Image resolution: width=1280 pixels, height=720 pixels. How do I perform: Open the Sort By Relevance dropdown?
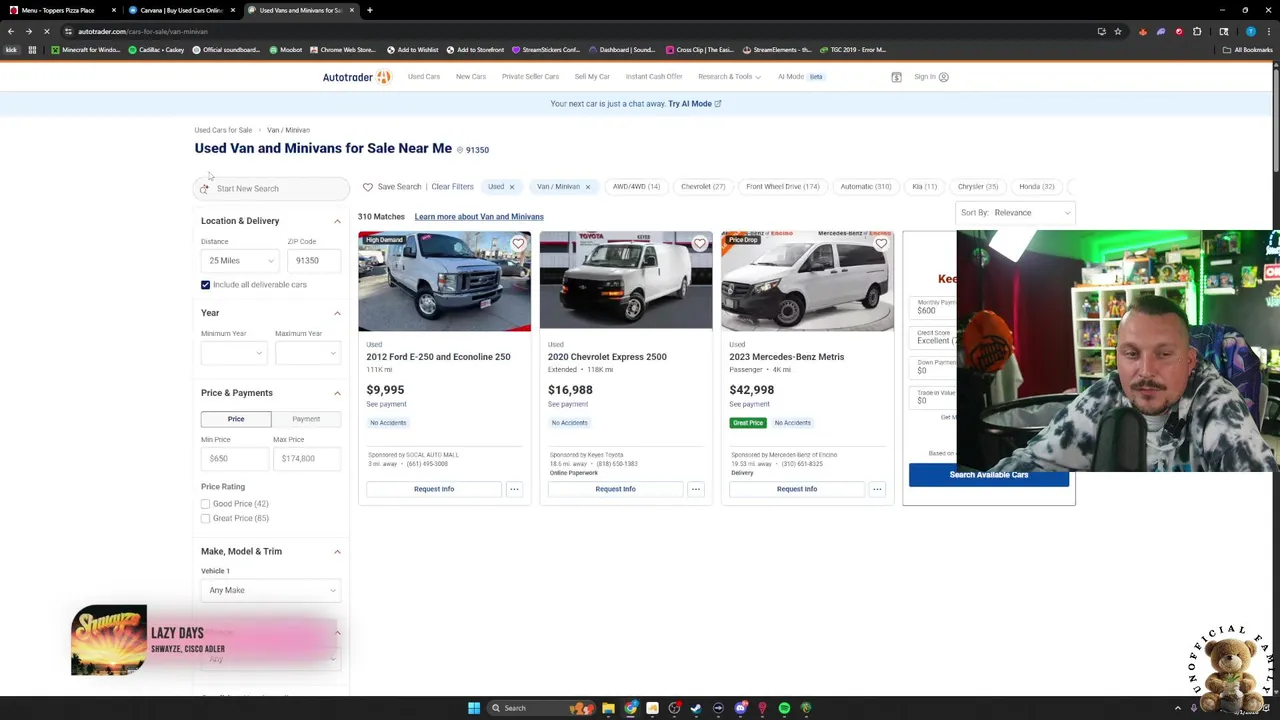pyautogui.click(x=1016, y=213)
